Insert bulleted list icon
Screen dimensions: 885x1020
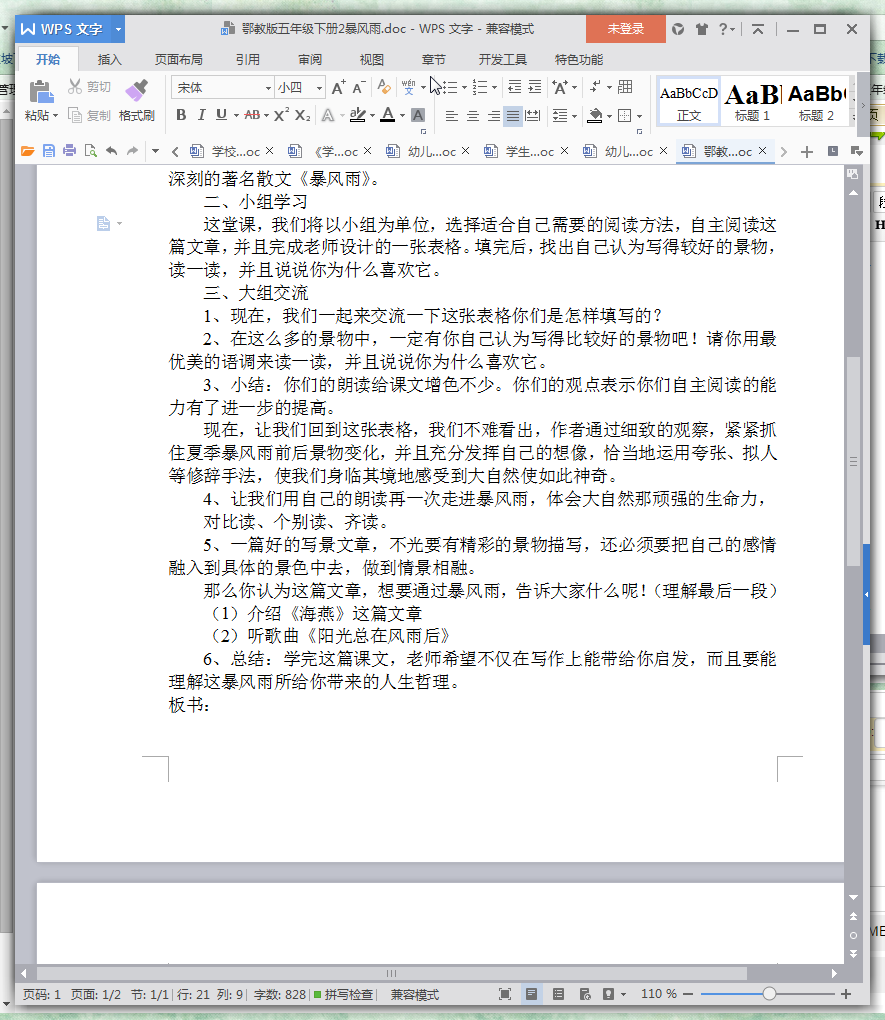450,87
